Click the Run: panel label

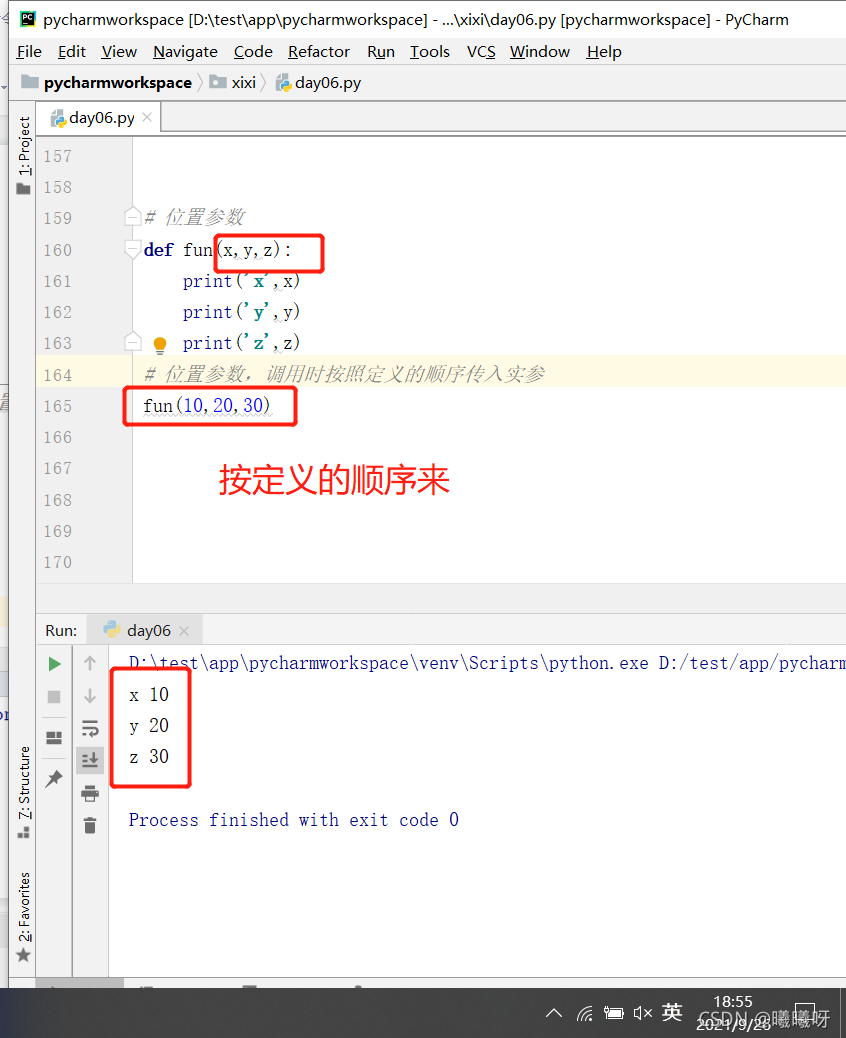pos(61,631)
